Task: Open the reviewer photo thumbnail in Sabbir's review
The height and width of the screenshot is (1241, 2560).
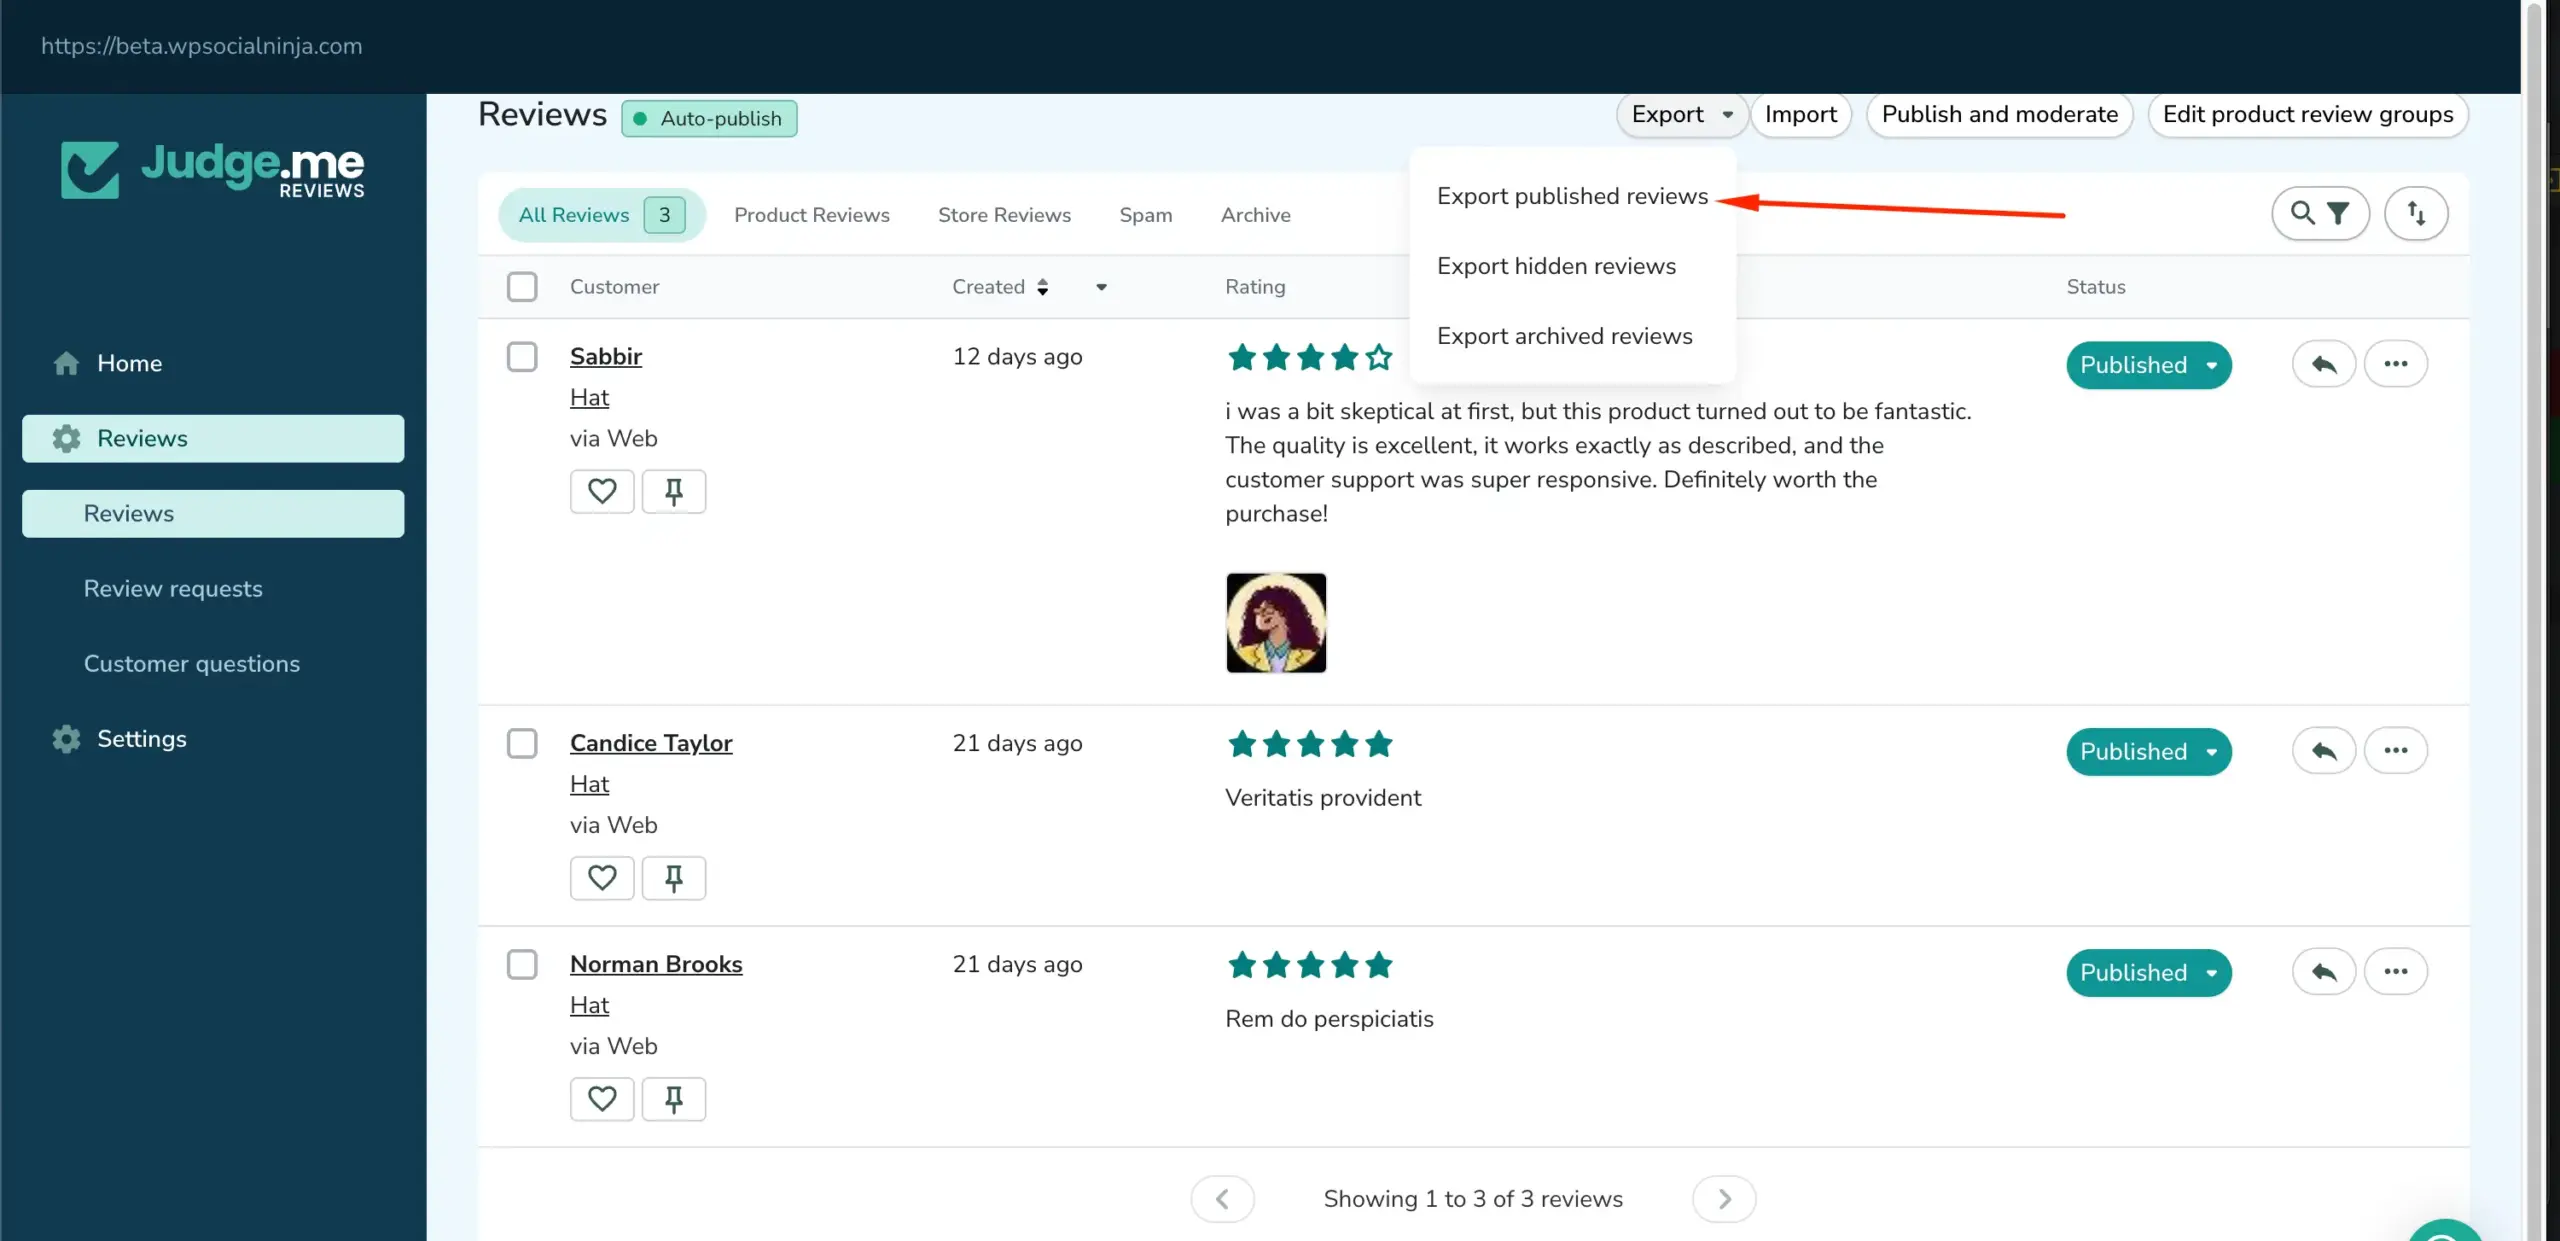Action: coord(1276,623)
